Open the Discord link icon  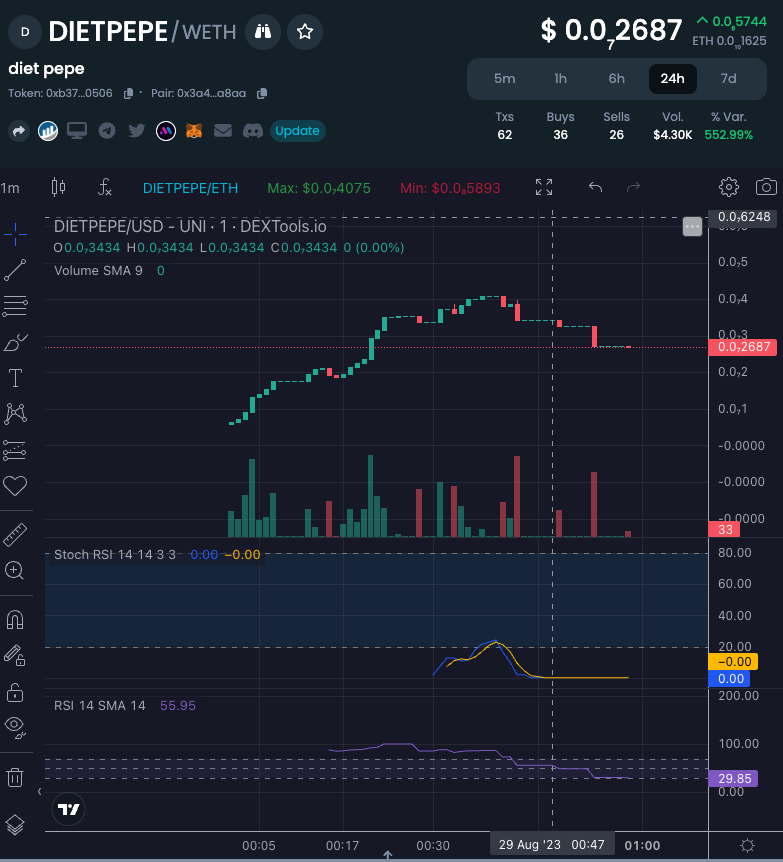(252, 131)
